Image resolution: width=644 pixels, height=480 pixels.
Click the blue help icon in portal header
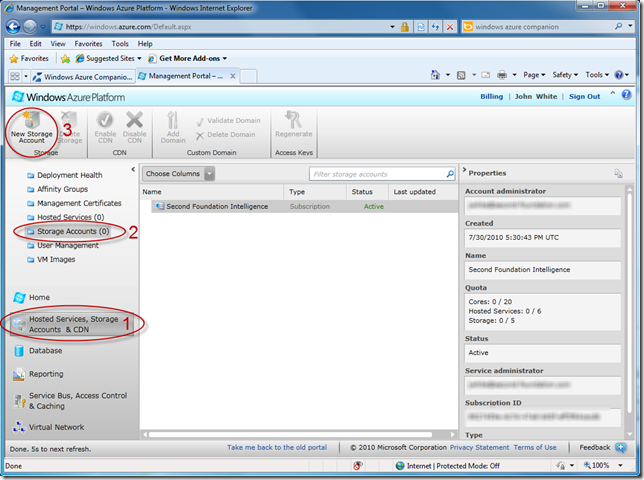coord(626,95)
